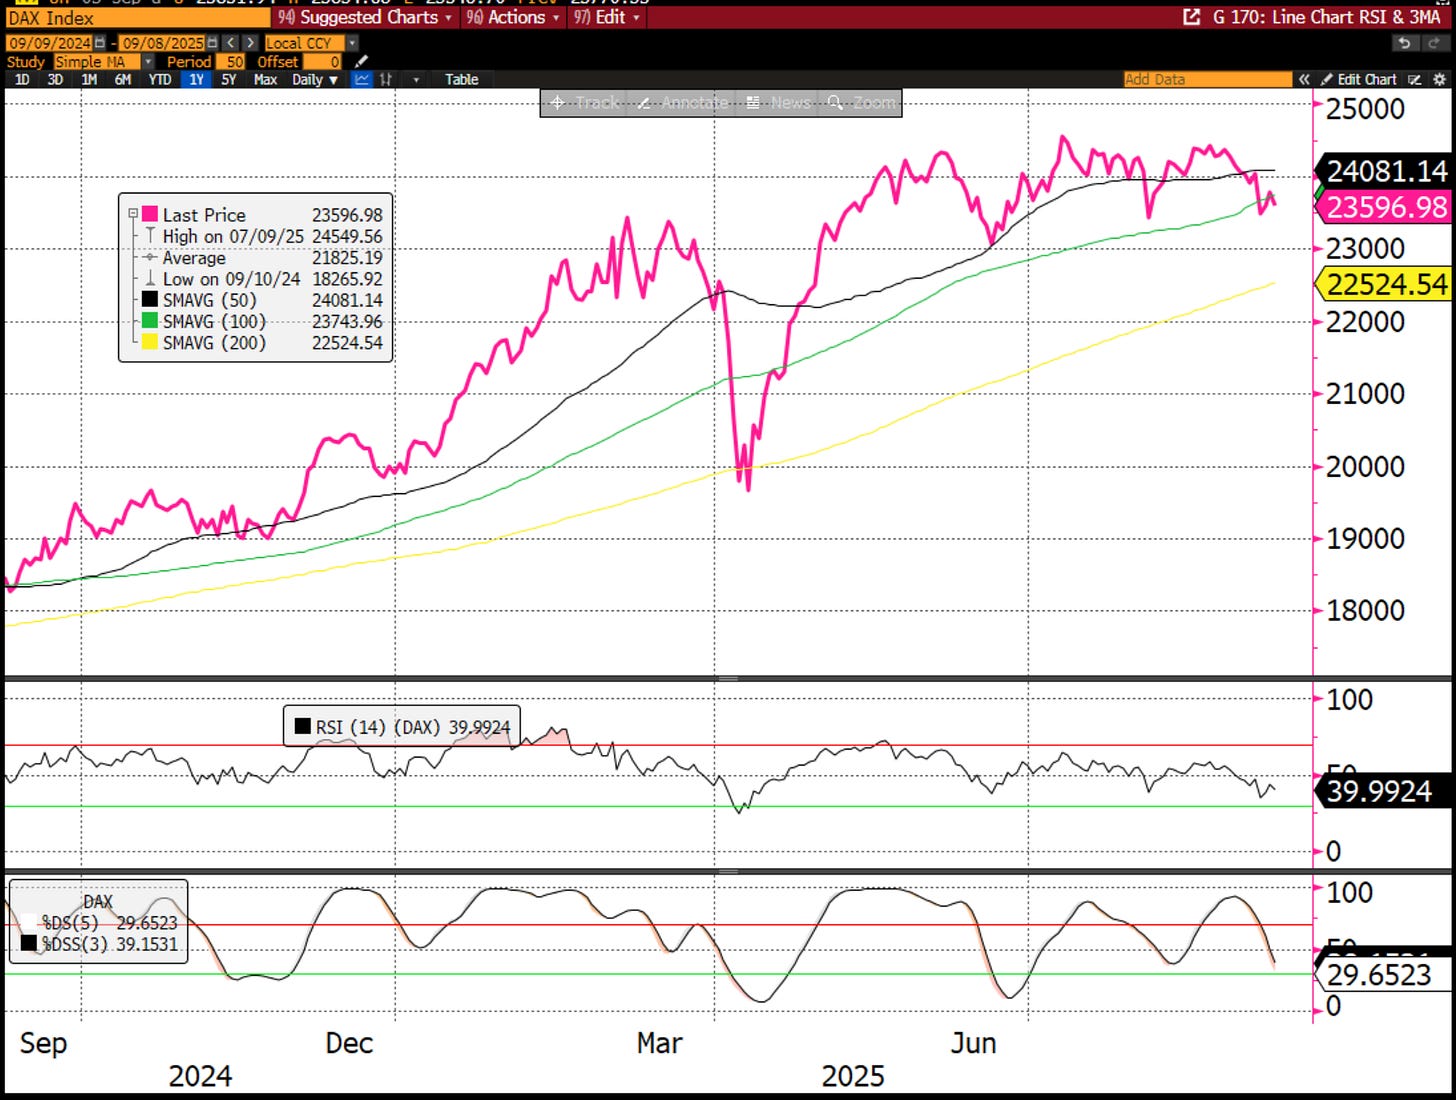Open chart type dropdown arrow
The image size is (1456, 1100).
click(x=416, y=79)
